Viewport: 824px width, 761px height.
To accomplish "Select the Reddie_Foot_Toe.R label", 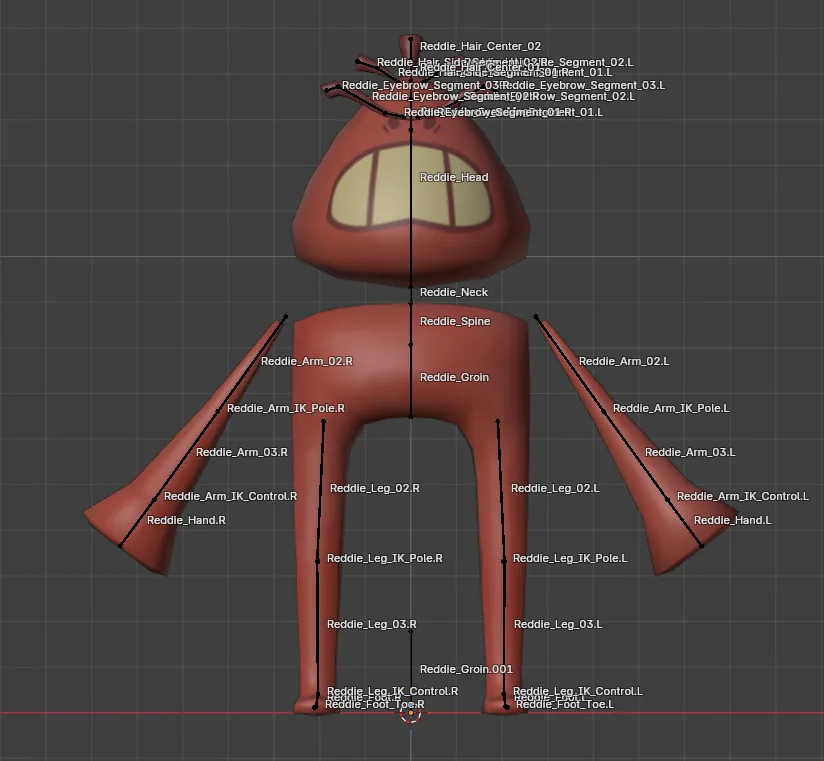I will (375, 704).
